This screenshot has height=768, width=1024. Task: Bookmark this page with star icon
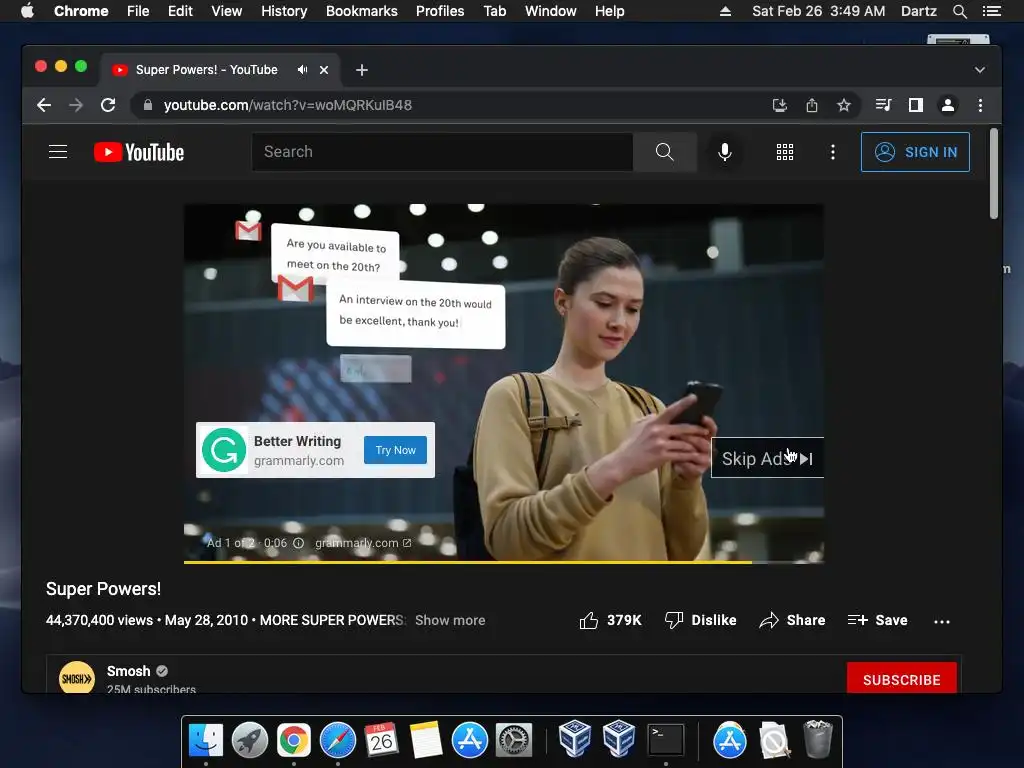[843, 105]
